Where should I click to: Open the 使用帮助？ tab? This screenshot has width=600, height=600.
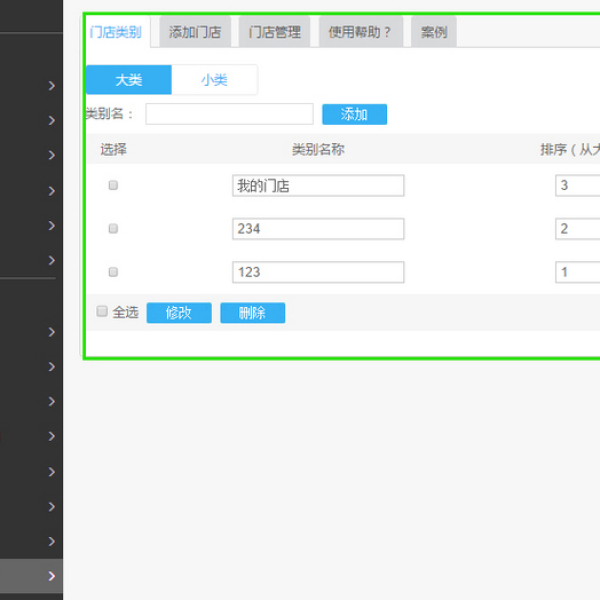coord(360,32)
